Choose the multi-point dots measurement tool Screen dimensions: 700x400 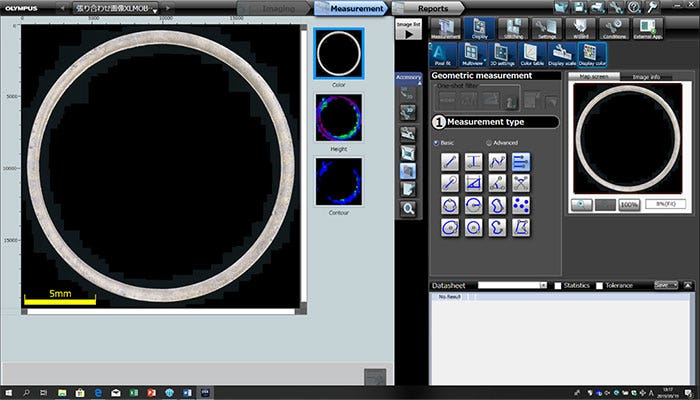(521, 204)
